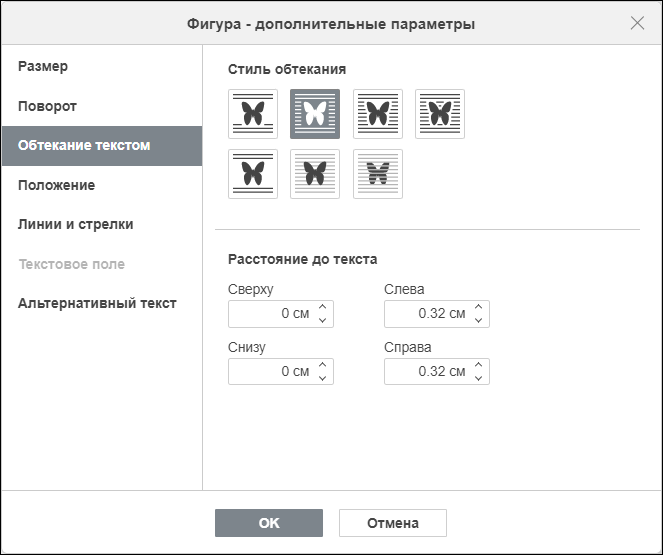This screenshot has height=555, width=663.
Task: Open the Линии и стрелки tab
Action: [102, 224]
